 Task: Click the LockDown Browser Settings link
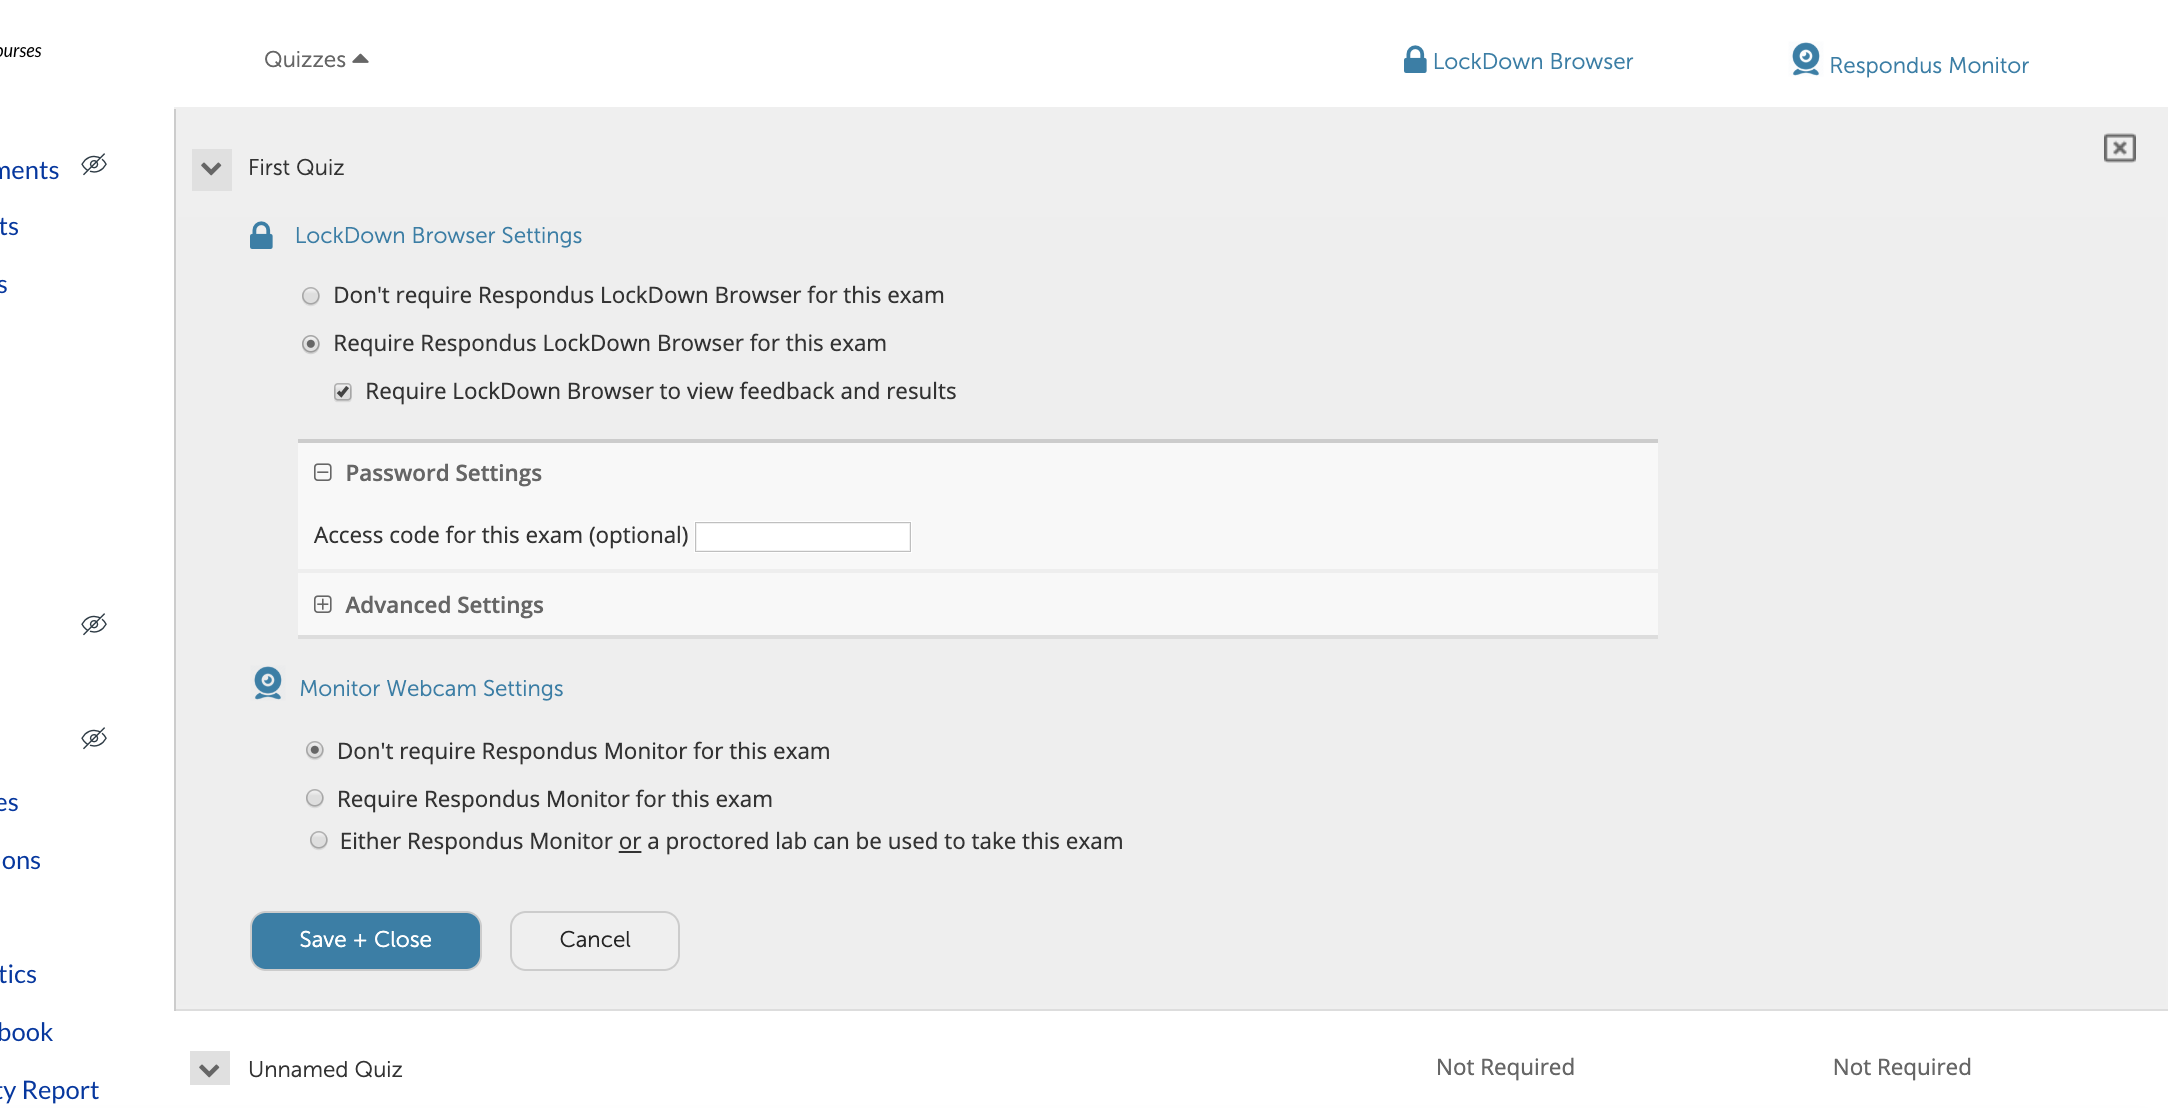tap(438, 235)
